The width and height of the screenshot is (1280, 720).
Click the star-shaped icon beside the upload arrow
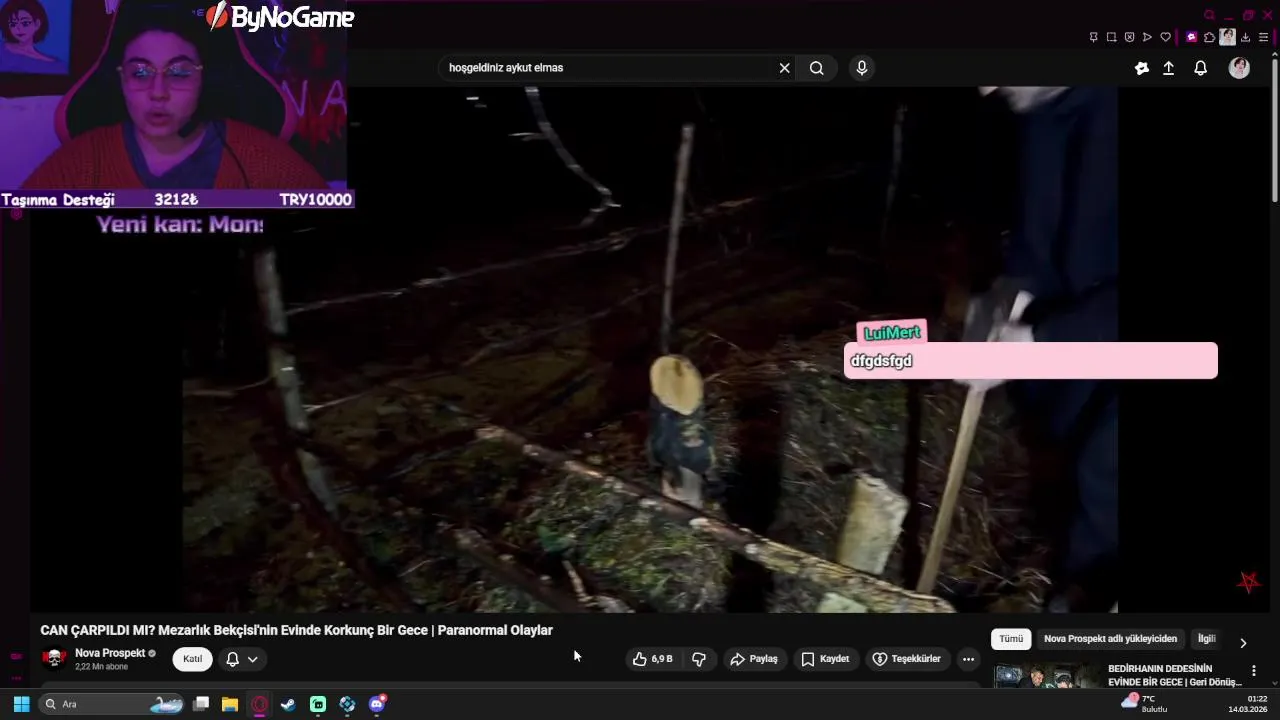coord(1142,68)
